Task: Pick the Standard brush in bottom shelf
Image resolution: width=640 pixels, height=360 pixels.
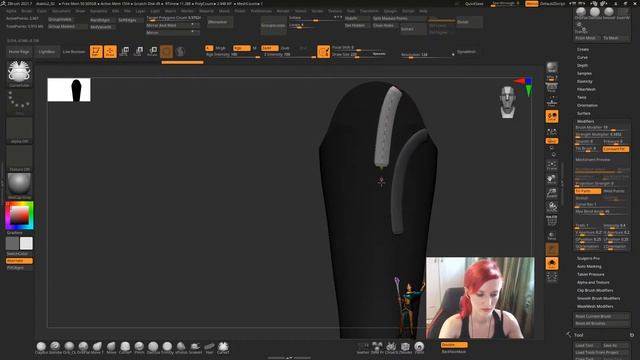Action: (55, 347)
